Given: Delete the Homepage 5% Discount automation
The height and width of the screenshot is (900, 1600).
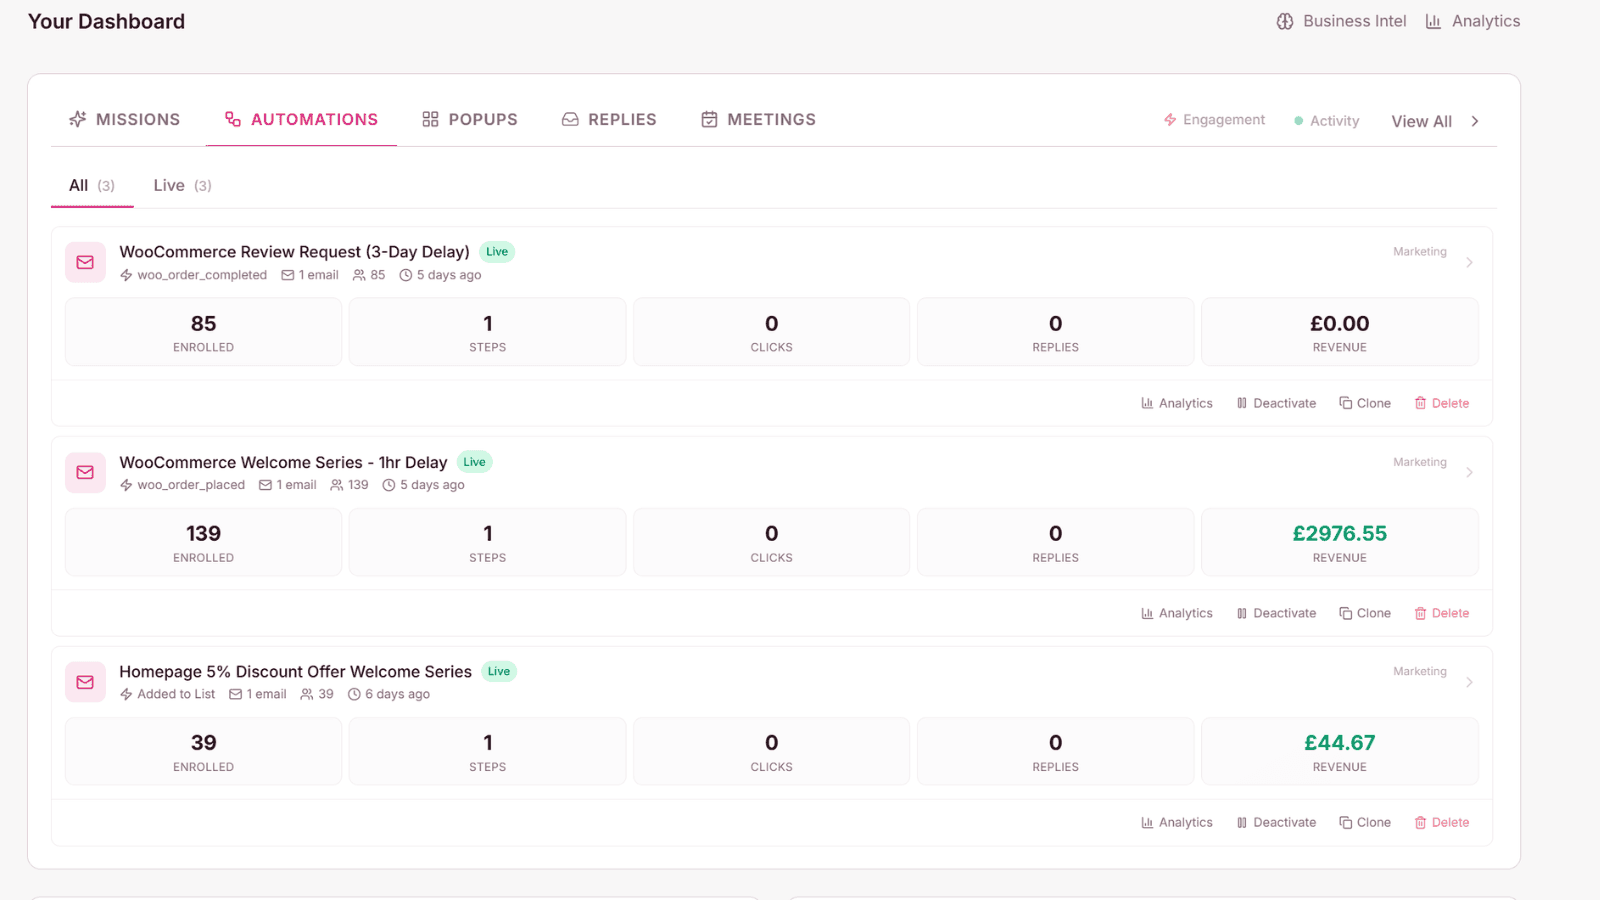Looking at the screenshot, I should coord(1442,822).
